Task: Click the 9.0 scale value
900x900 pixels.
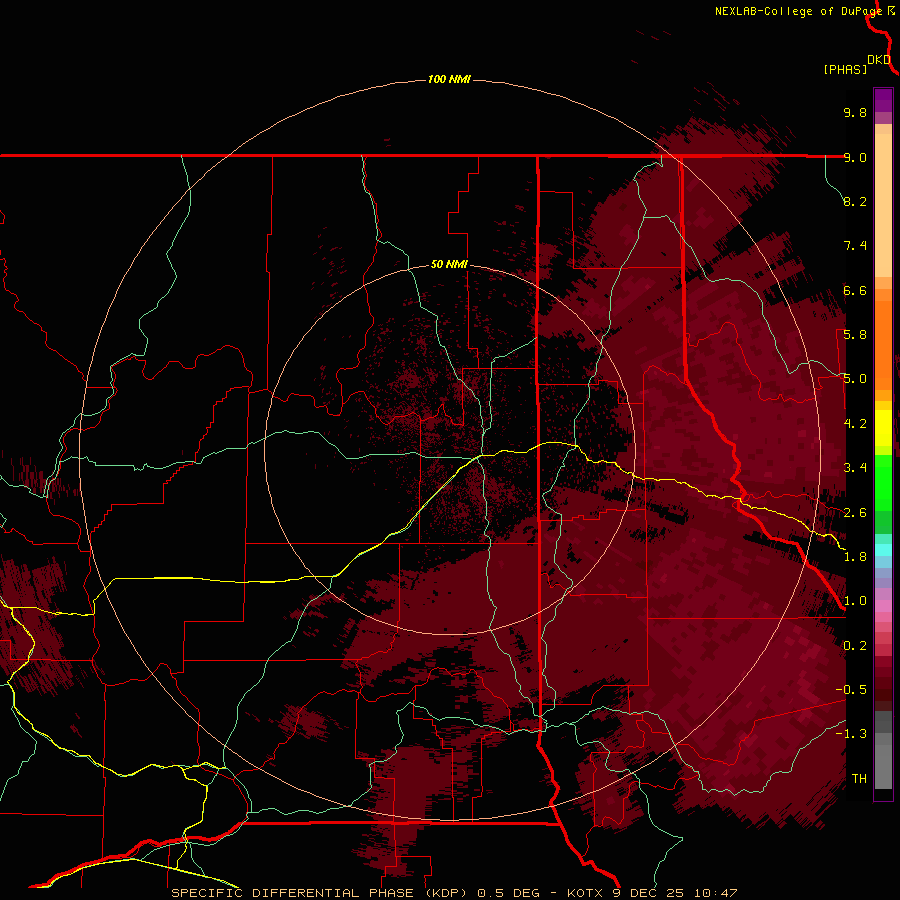Action: (855, 157)
